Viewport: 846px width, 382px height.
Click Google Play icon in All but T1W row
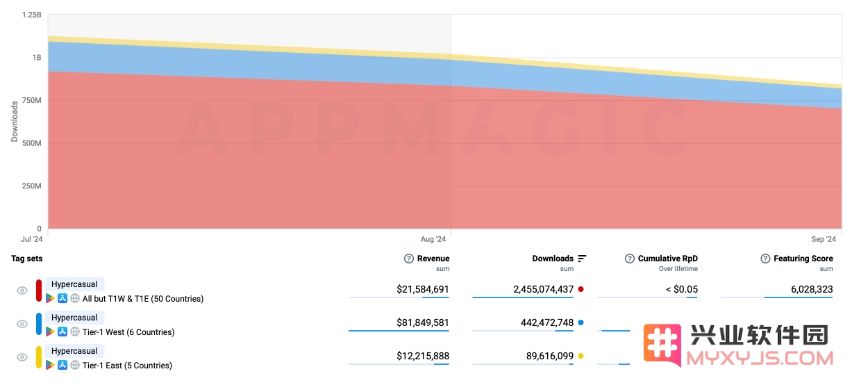(50, 298)
